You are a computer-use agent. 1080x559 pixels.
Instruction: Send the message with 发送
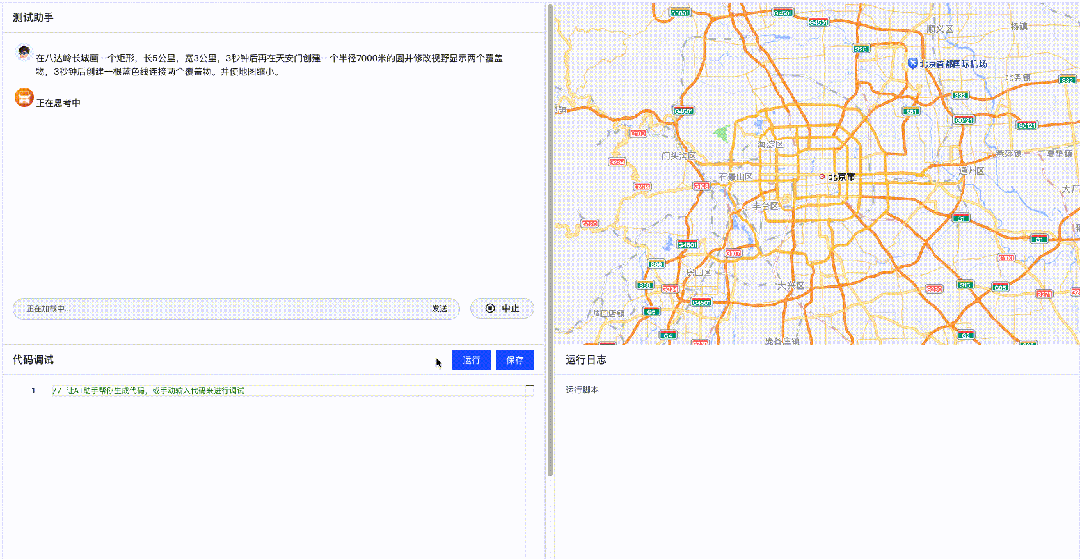pos(439,308)
